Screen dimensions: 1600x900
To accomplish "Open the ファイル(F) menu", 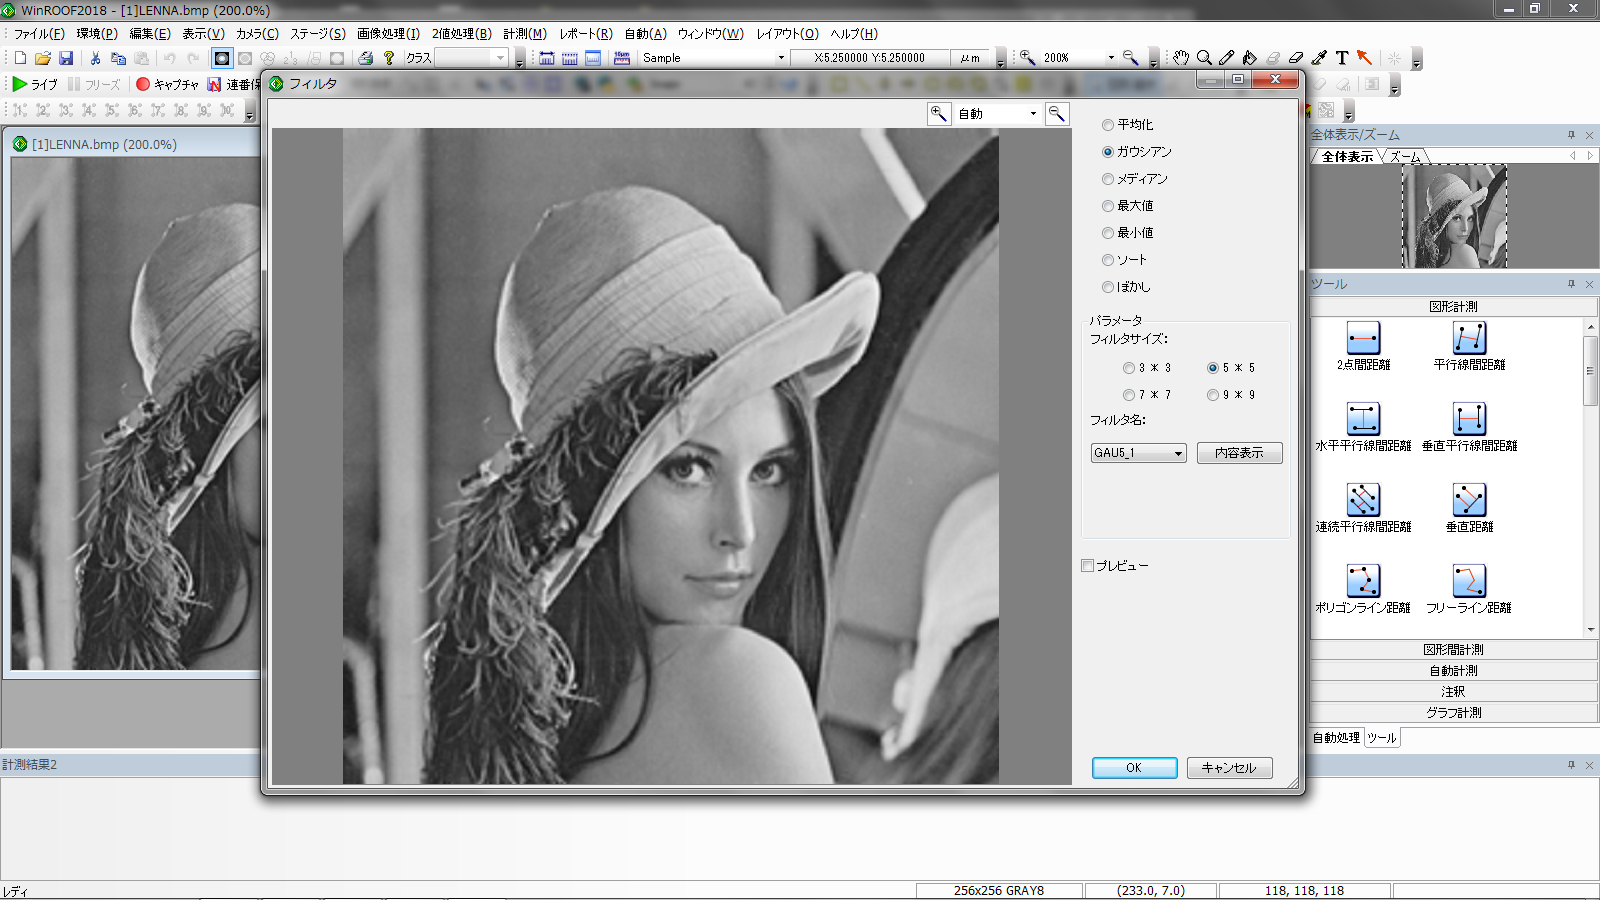I will coord(39,34).
